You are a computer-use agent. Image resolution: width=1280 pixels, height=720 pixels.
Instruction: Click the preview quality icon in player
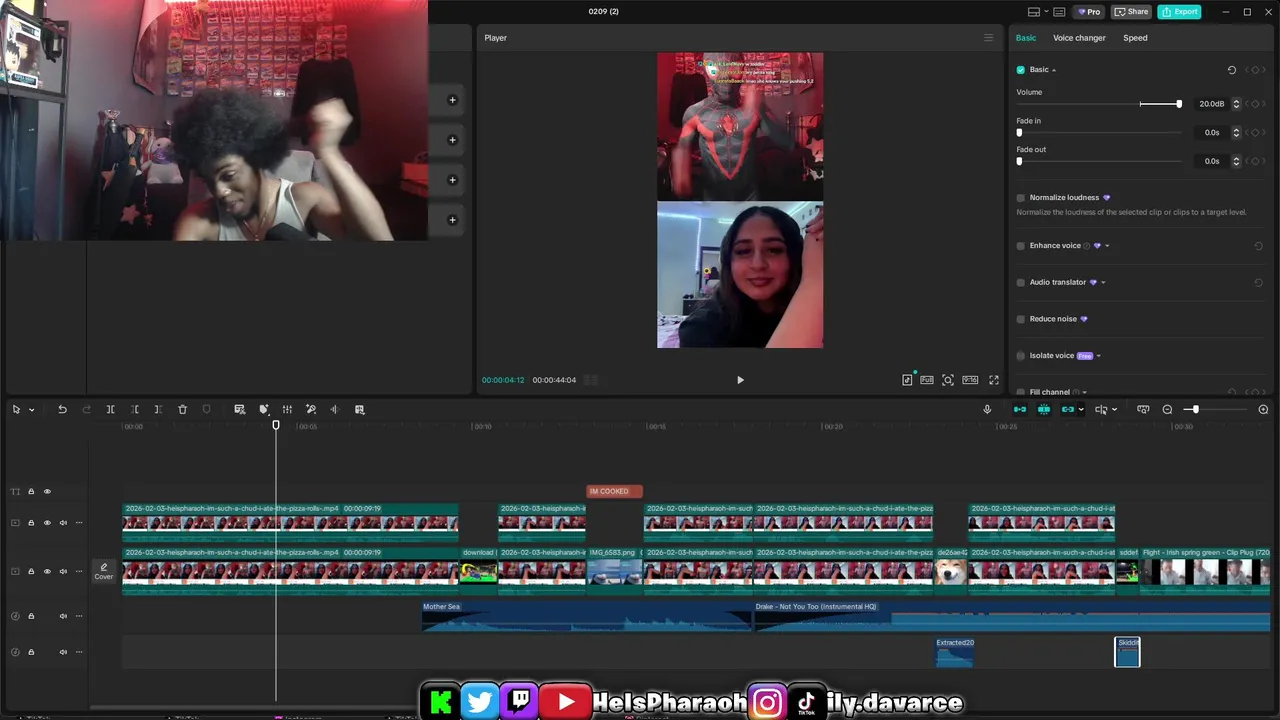[x=927, y=380]
